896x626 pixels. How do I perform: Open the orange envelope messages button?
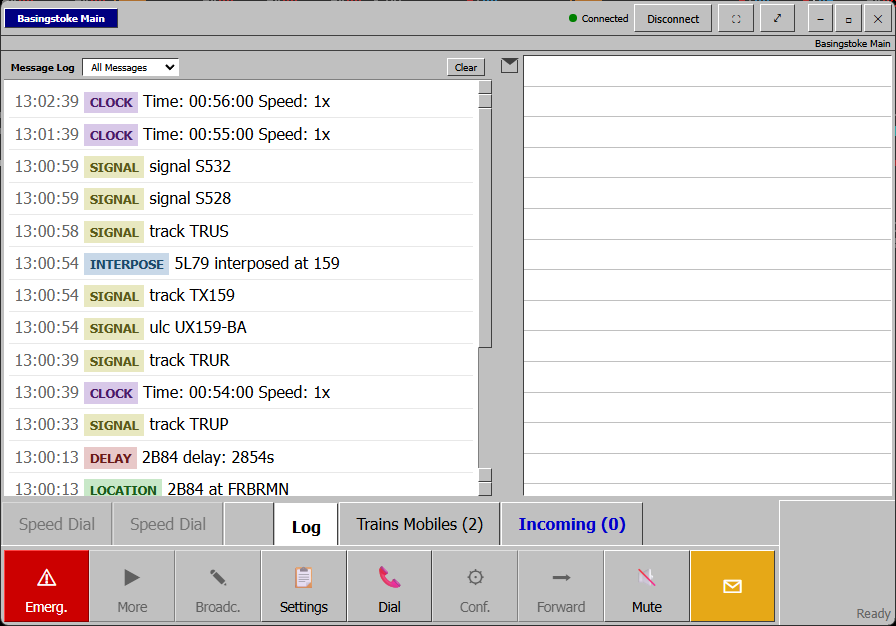point(733,585)
